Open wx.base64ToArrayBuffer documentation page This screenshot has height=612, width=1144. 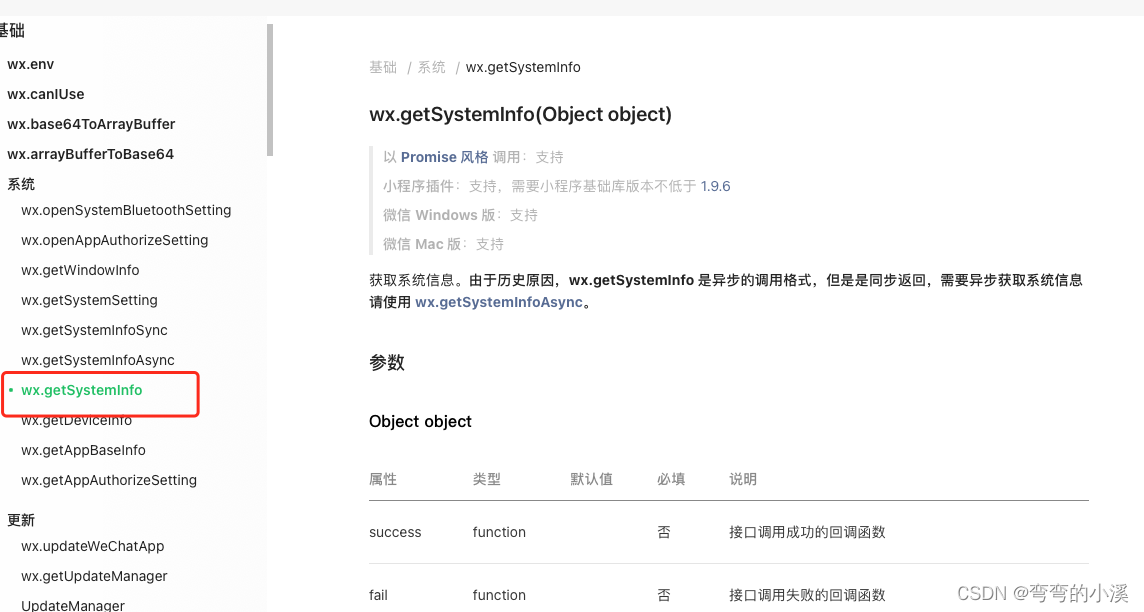[x=91, y=124]
